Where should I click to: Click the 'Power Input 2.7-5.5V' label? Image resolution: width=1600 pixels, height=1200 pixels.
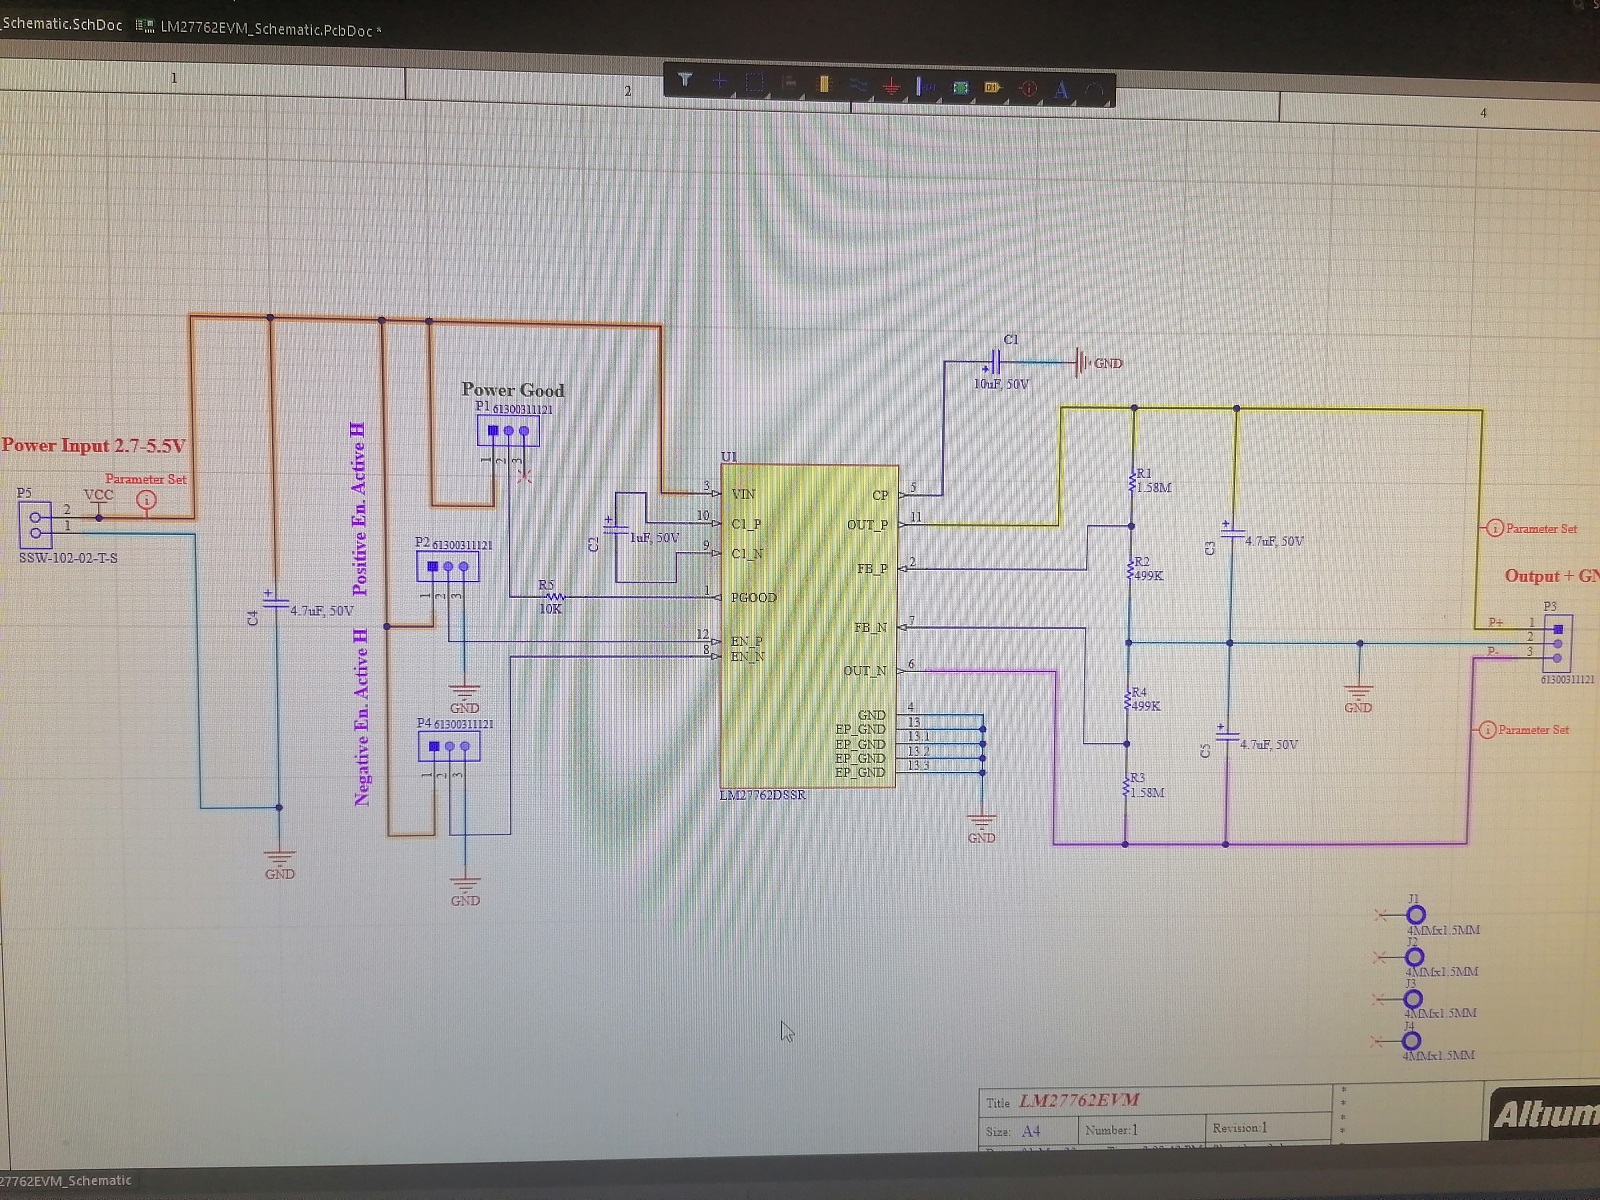93,445
